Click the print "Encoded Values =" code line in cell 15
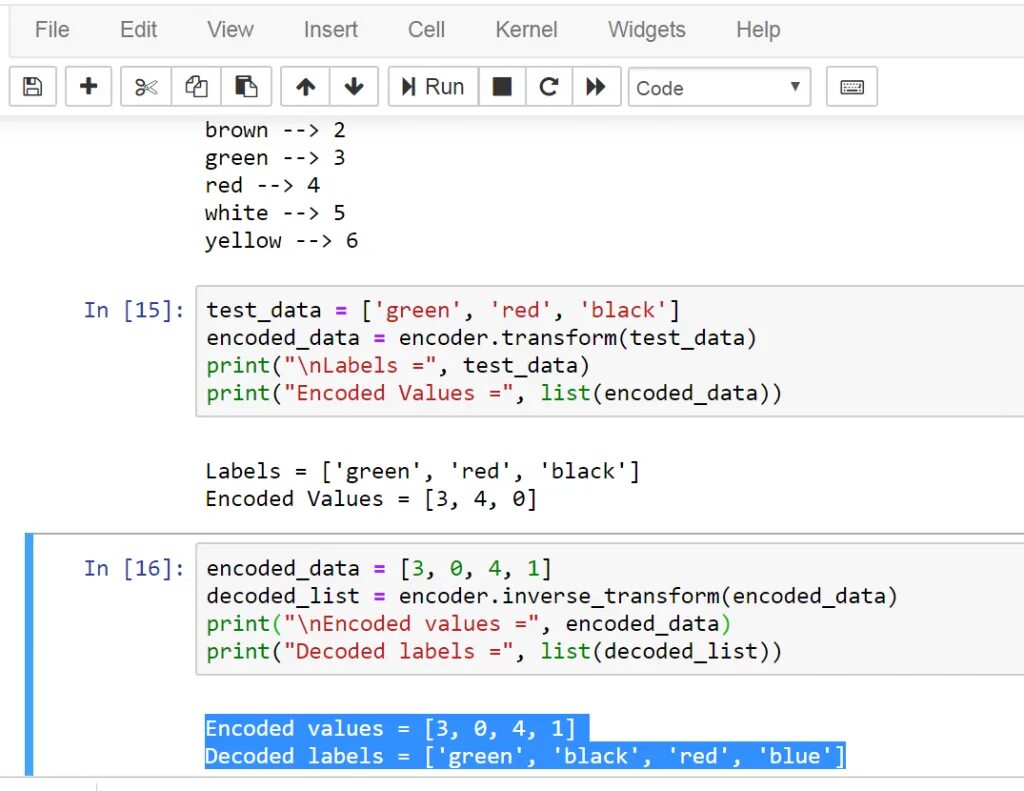The height and width of the screenshot is (791, 1024). click(494, 393)
